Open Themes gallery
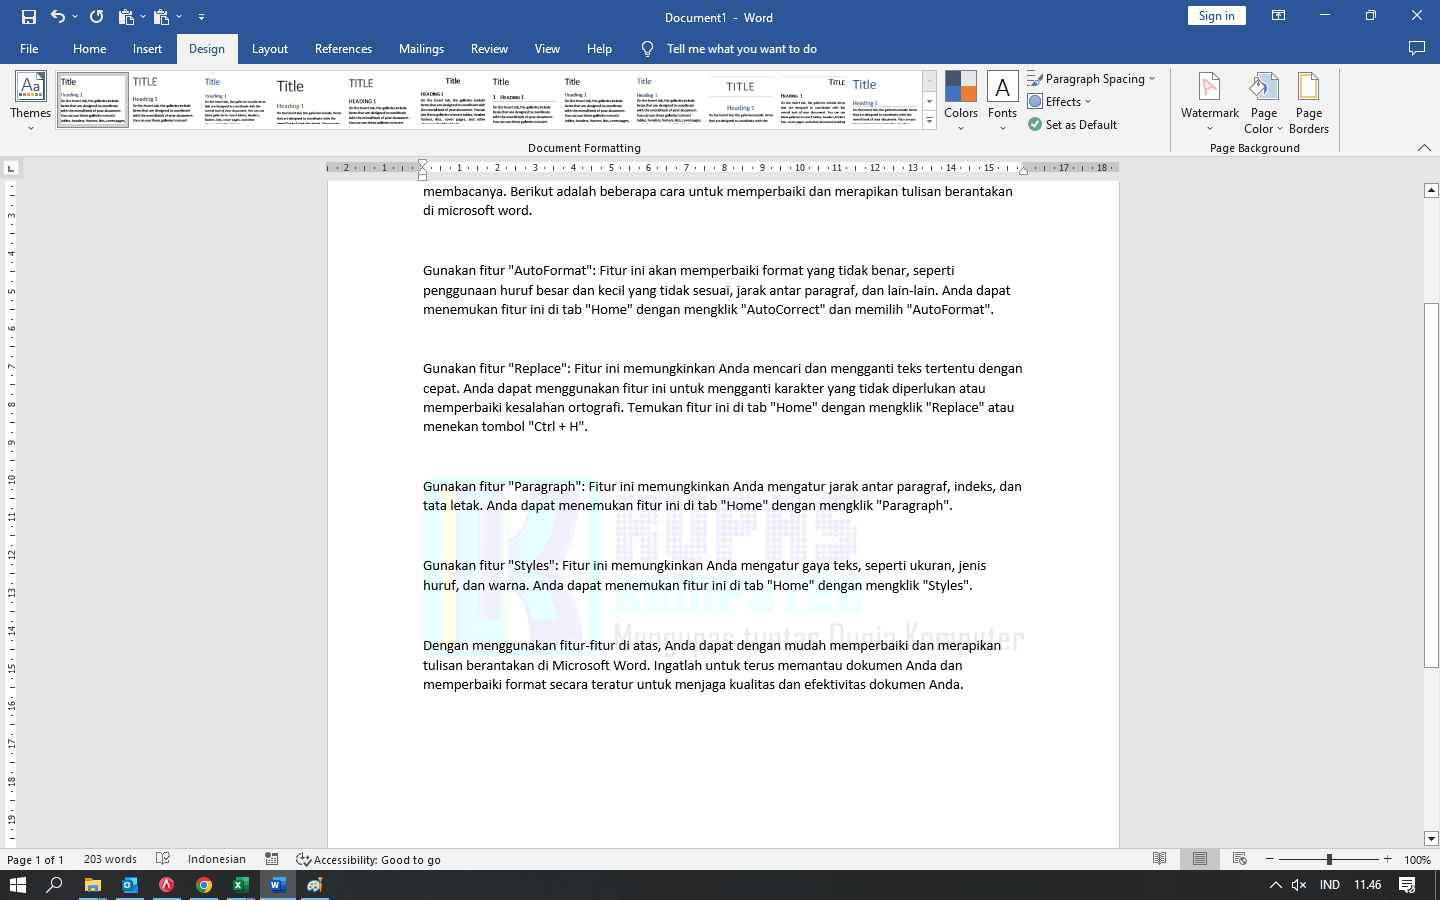The width and height of the screenshot is (1440, 900). point(30,102)
